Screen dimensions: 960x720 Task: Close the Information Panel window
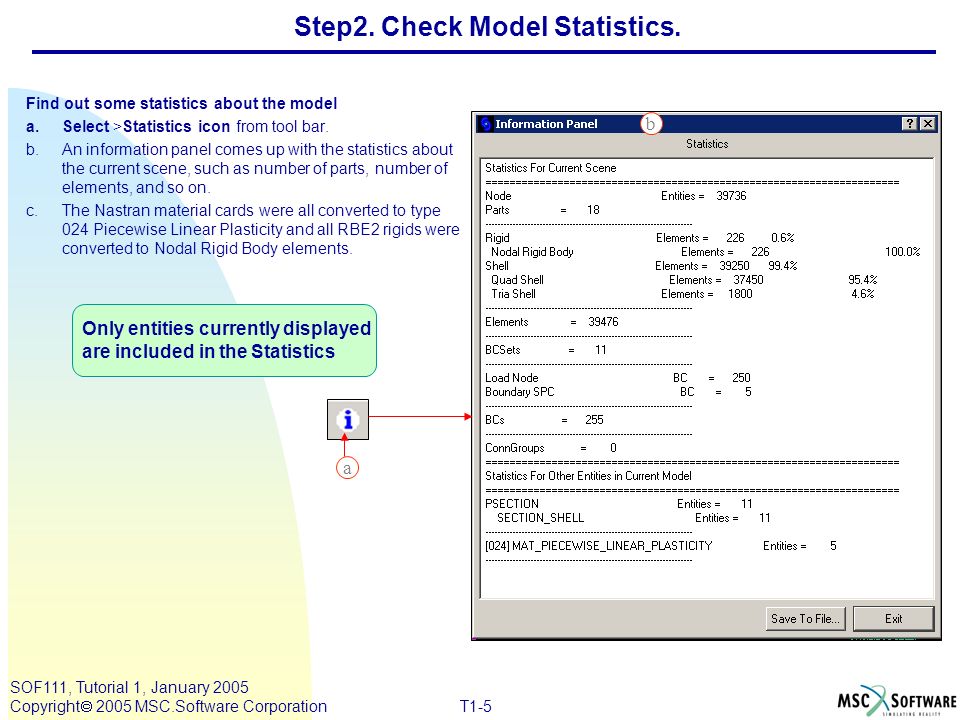tap(928, 124)
